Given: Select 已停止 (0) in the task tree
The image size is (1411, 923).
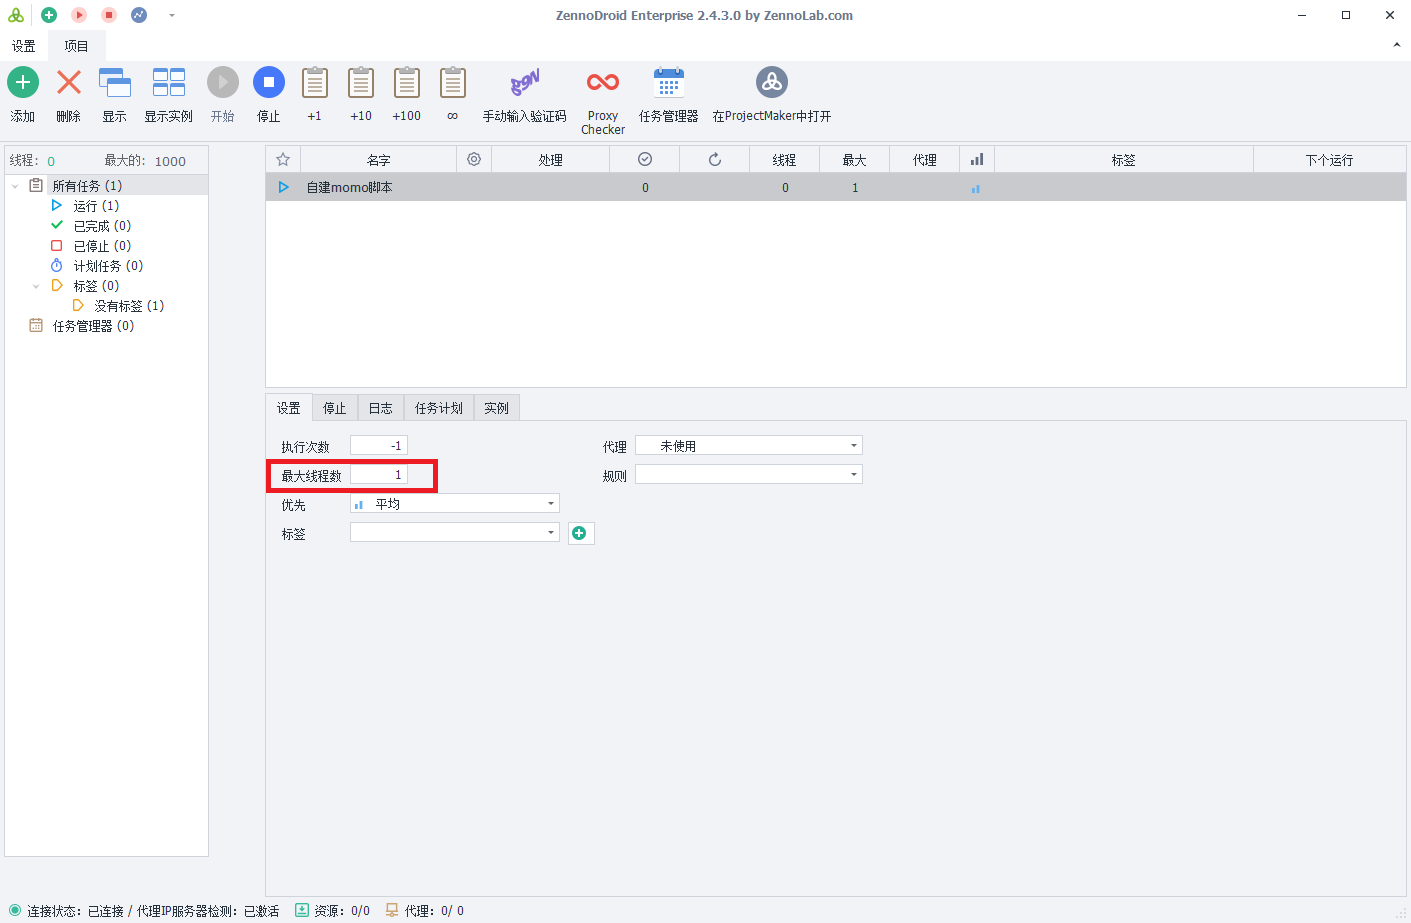Looking at the screenshot, I should 102,246.
